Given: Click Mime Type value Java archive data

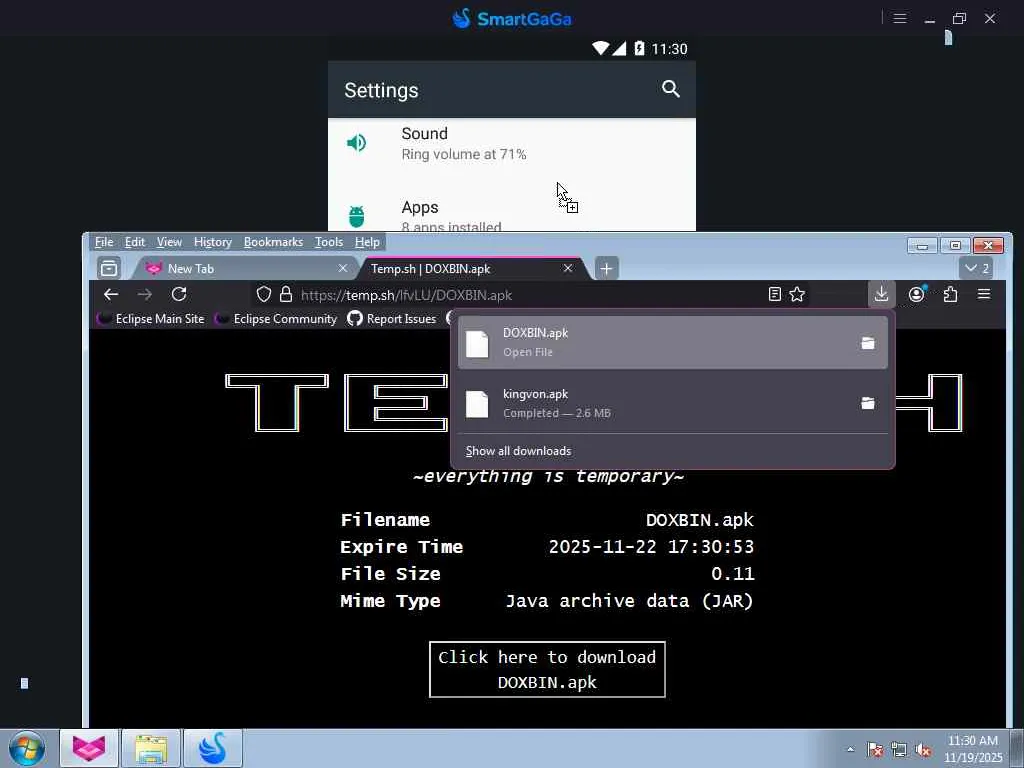Looking at the screenshot, I should [630, 601].
